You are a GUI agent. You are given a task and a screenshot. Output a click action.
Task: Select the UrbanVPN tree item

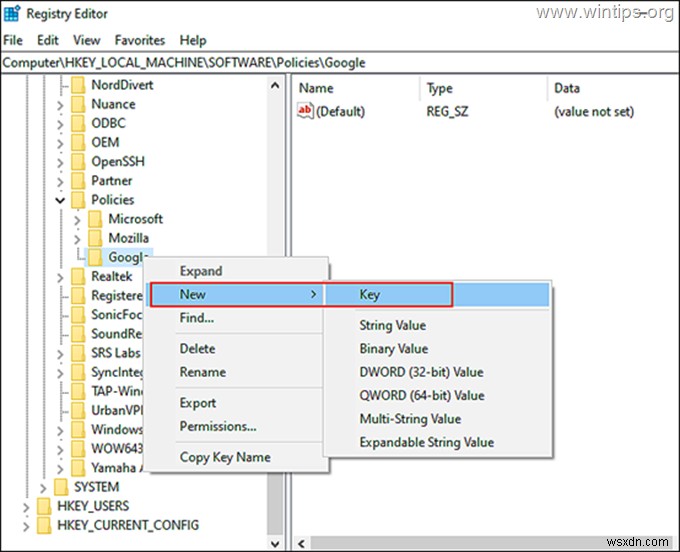(117, 410)
